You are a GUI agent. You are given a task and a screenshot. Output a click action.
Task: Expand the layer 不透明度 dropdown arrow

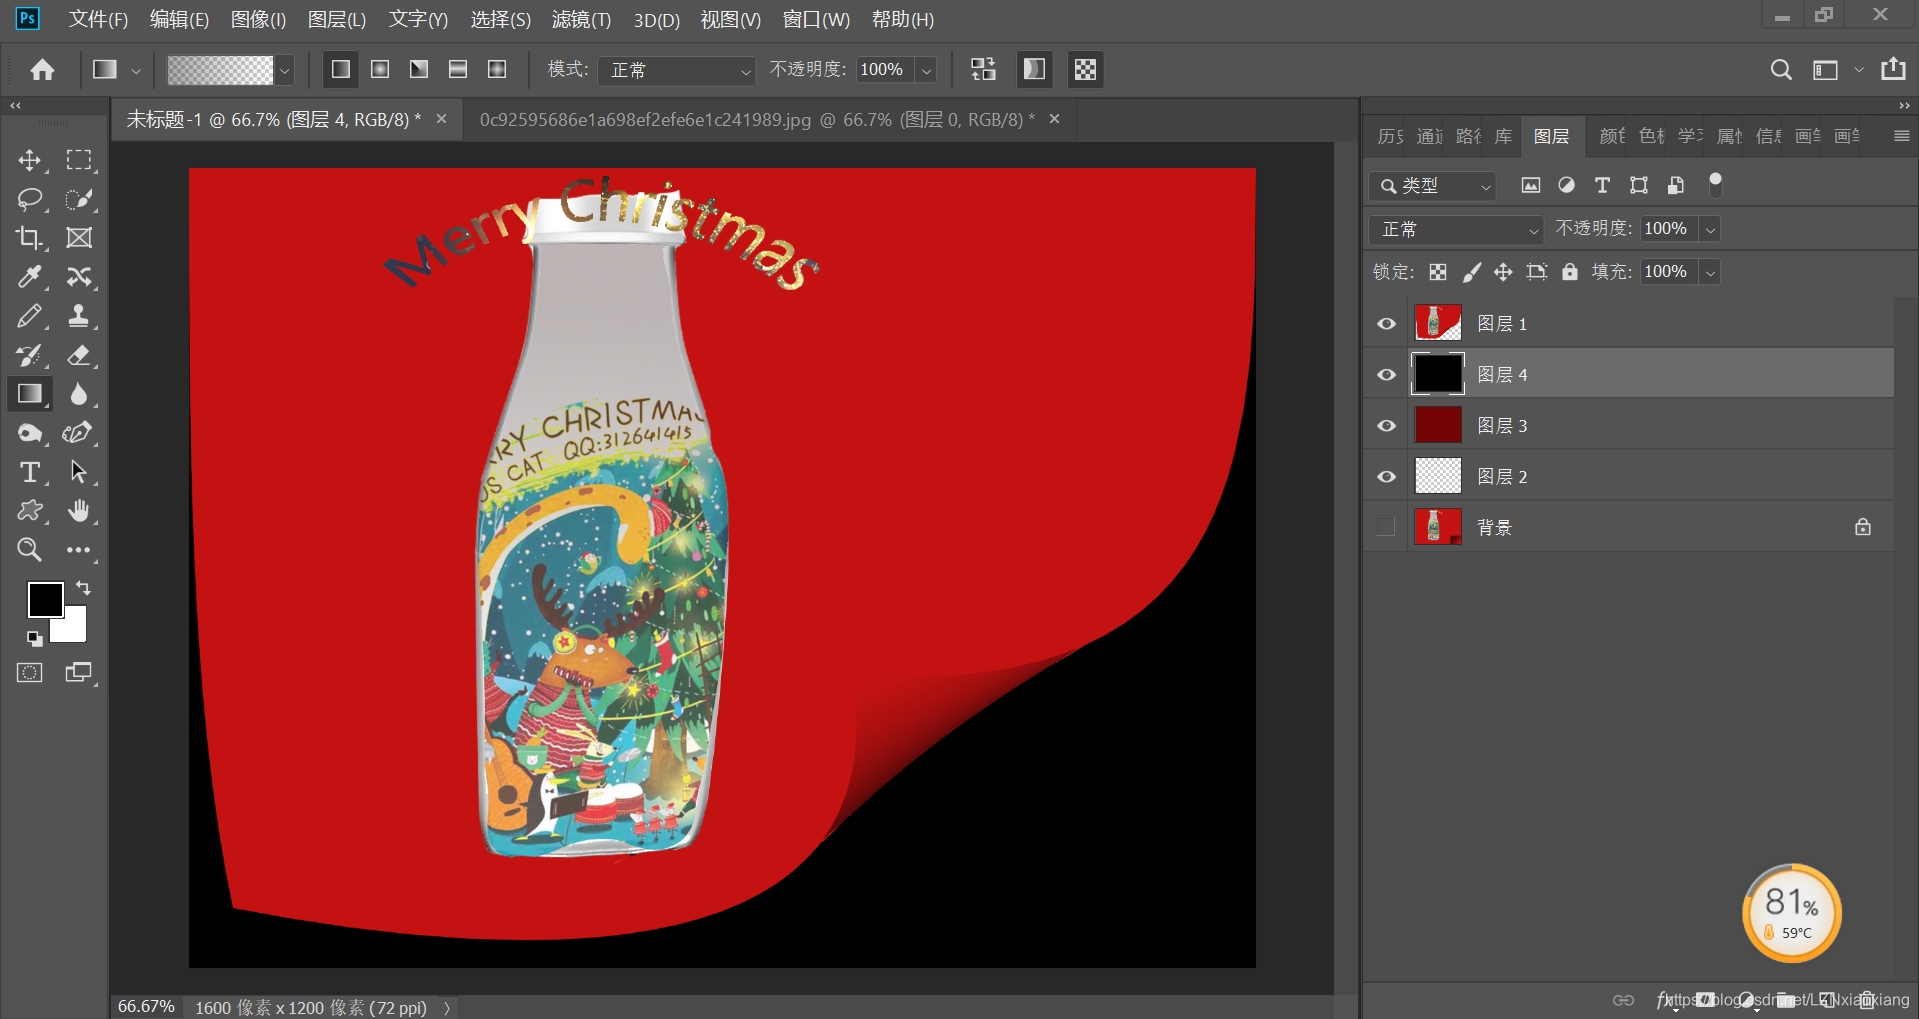click(x=1711, y=229)
